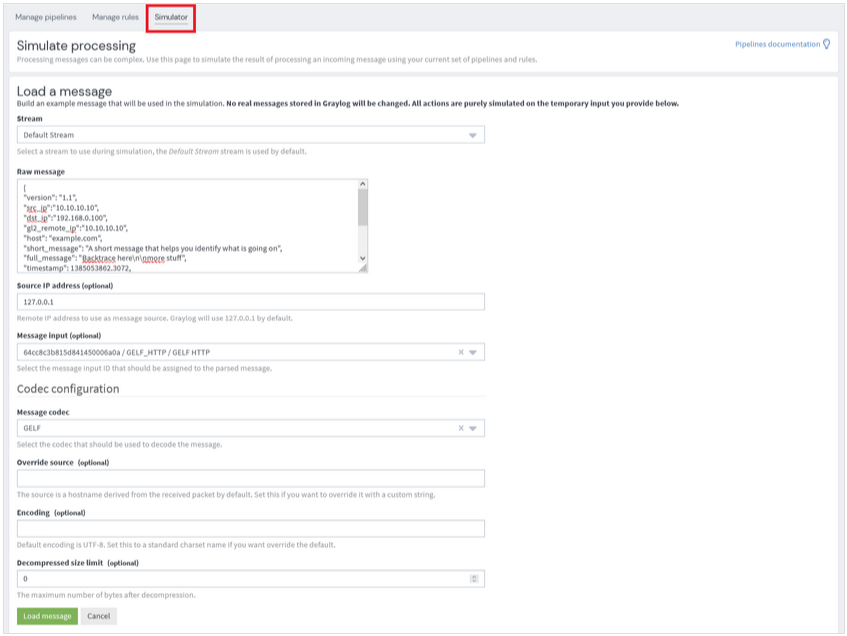Expand the Stream dropdown arrow

pos(473,135)
